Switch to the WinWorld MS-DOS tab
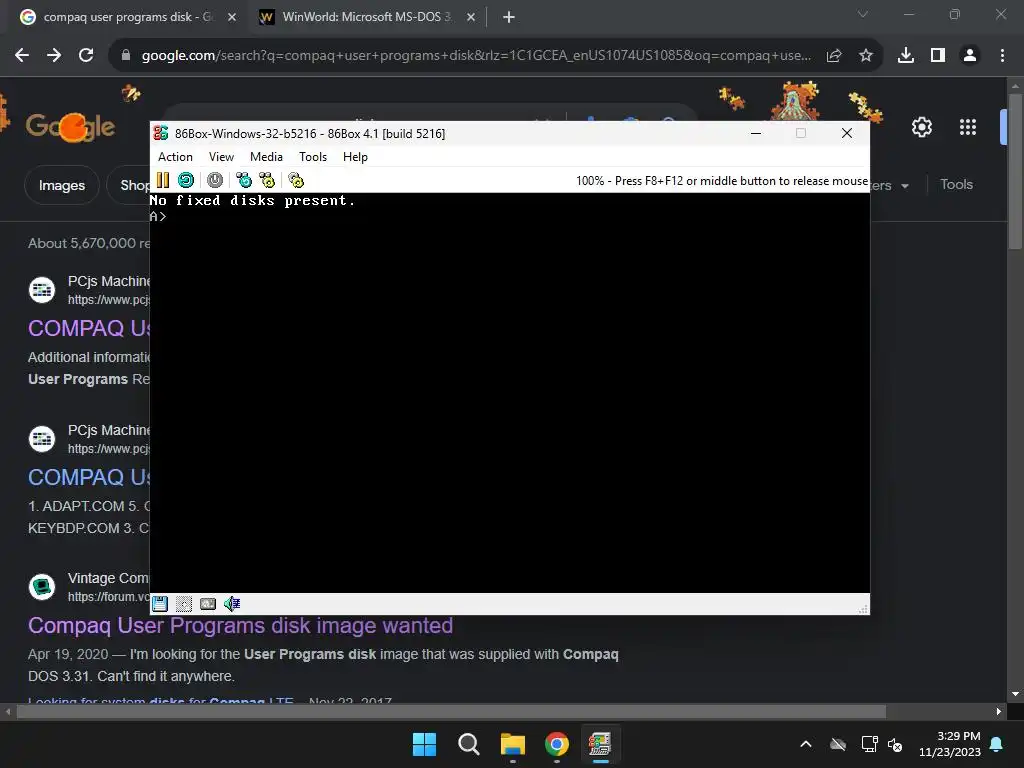Screen dimensions: 1024x768 pos(366,17)
